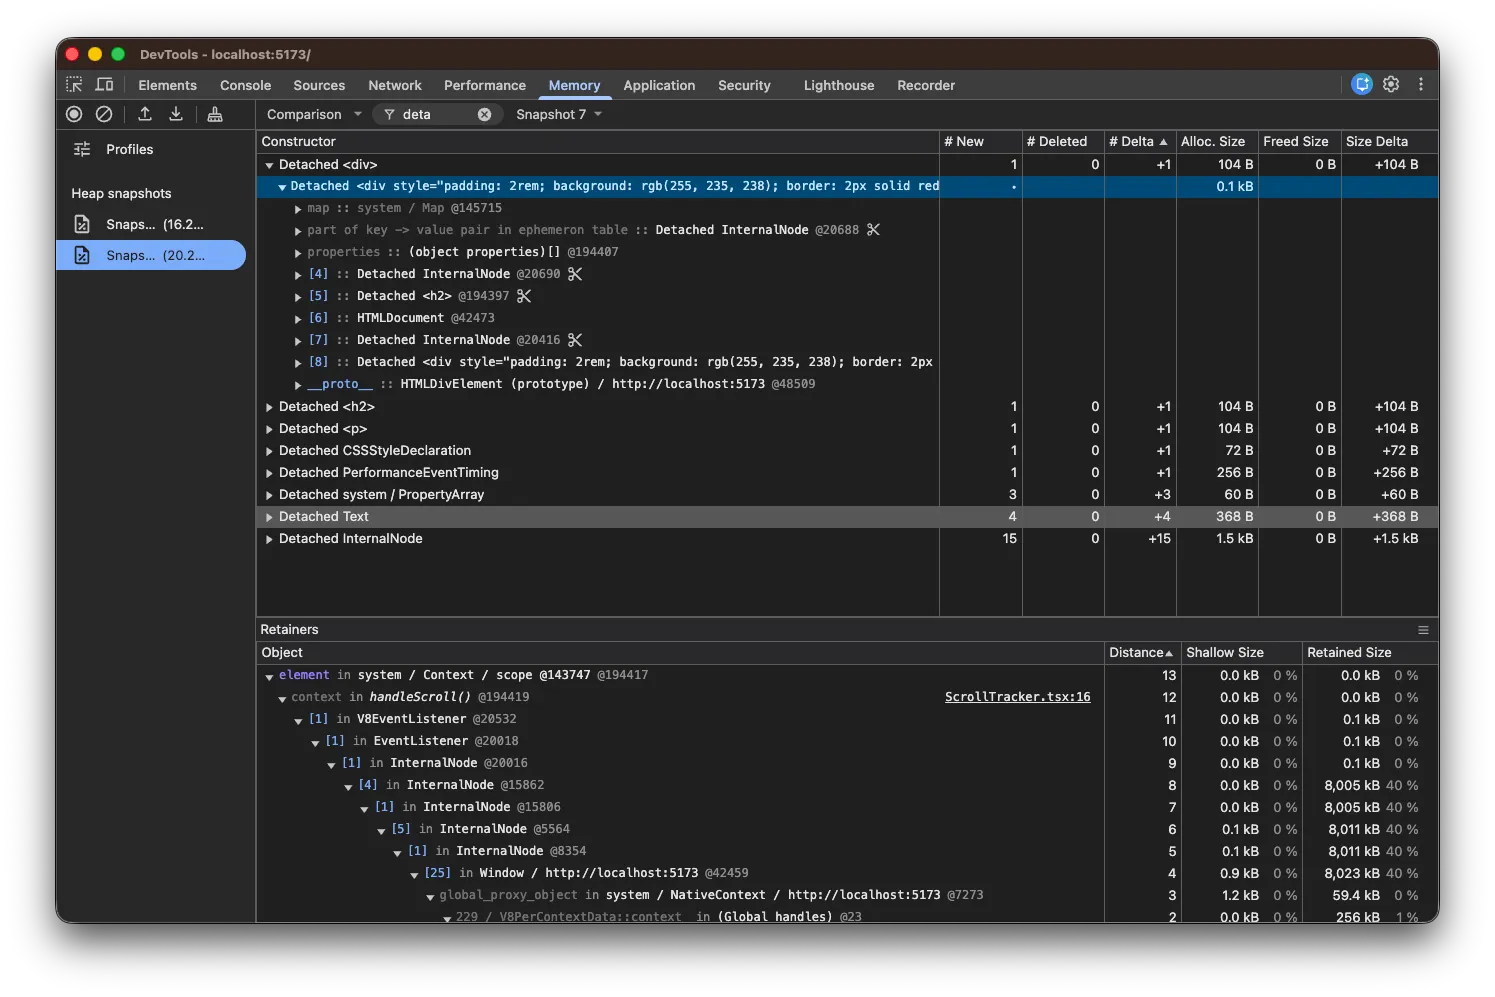The width and height of the screenshot is (1495, 997).
Task: Open the DevTools settings gear
Action: click(x=1391, y=85)
